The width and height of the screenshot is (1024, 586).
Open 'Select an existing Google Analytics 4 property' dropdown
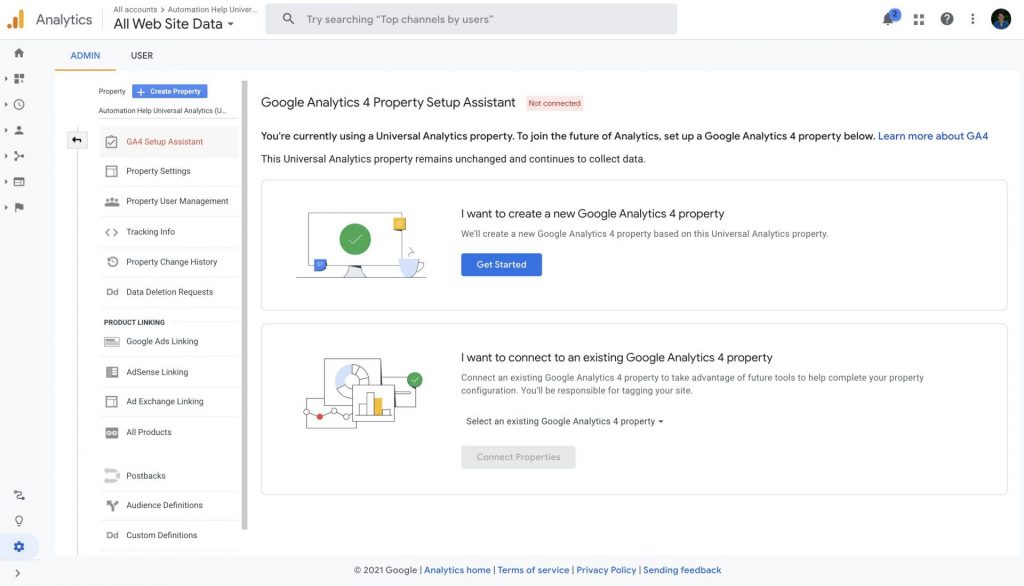coord(564,421)
